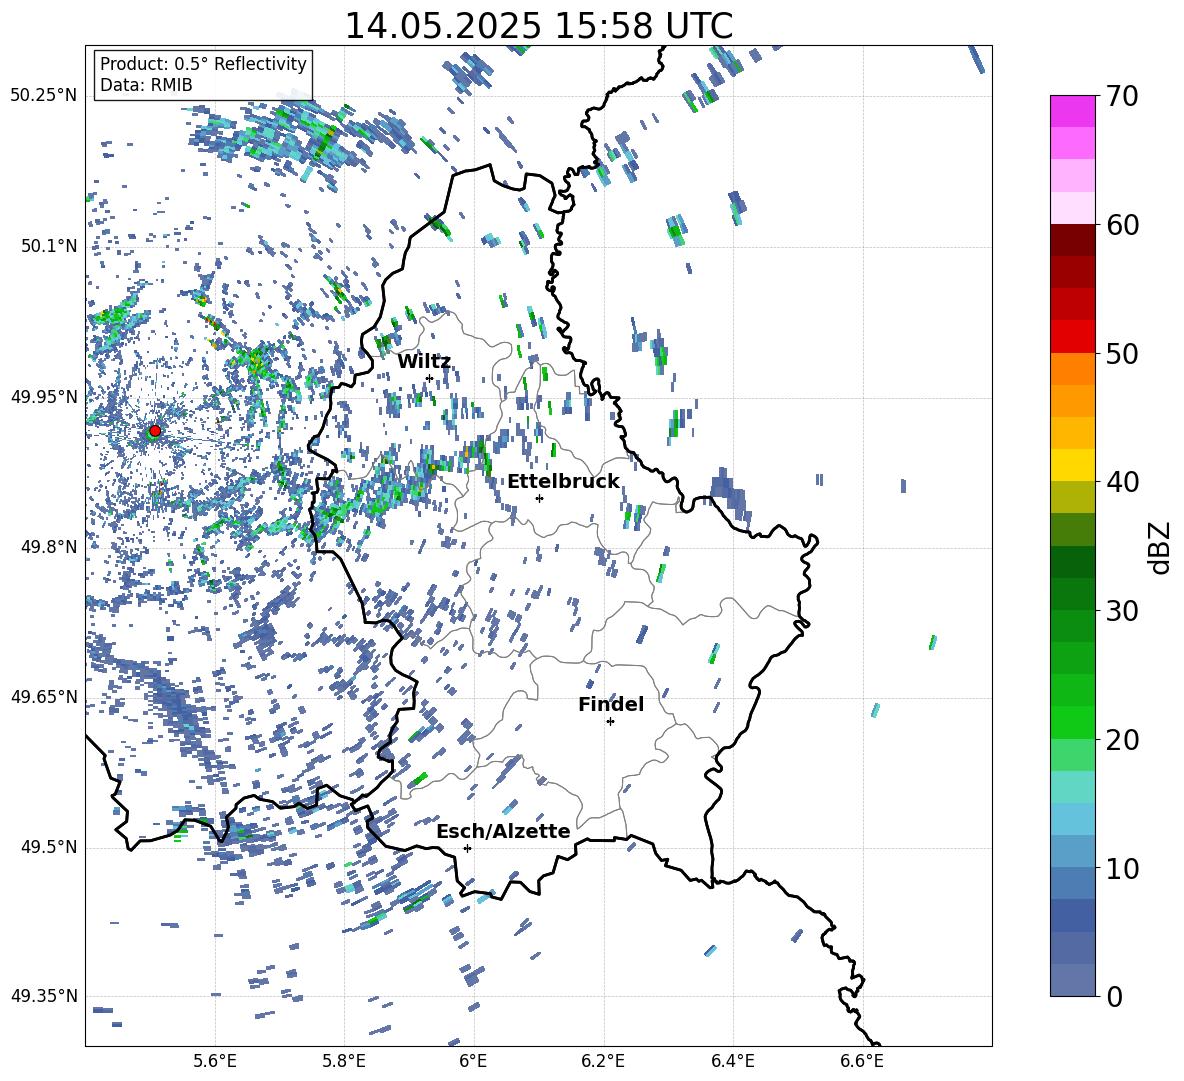Click the 6.4°E longitude label
The image size is (1184, 1081).
[x=733, y=1061]
